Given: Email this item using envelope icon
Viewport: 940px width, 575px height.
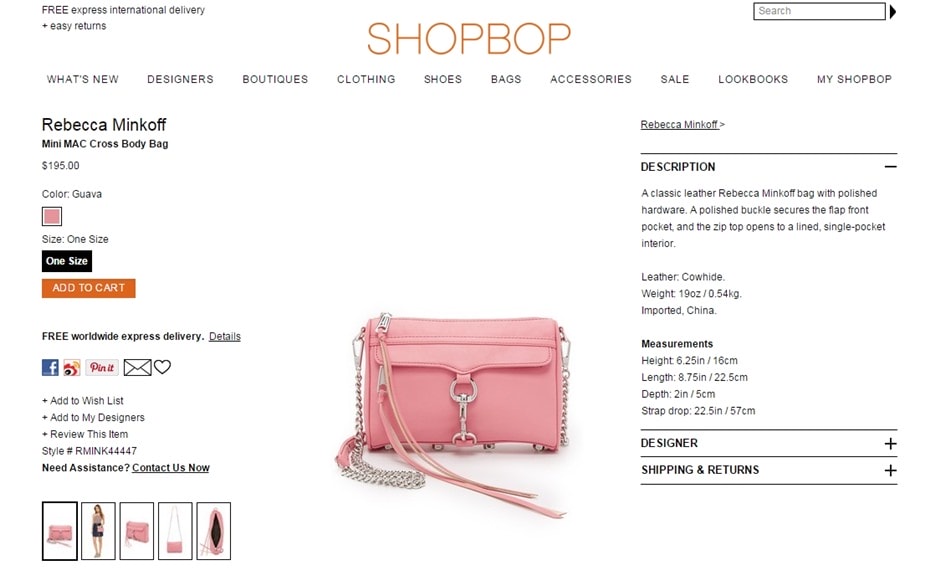Looking at the screenshot, I should 137,367.
